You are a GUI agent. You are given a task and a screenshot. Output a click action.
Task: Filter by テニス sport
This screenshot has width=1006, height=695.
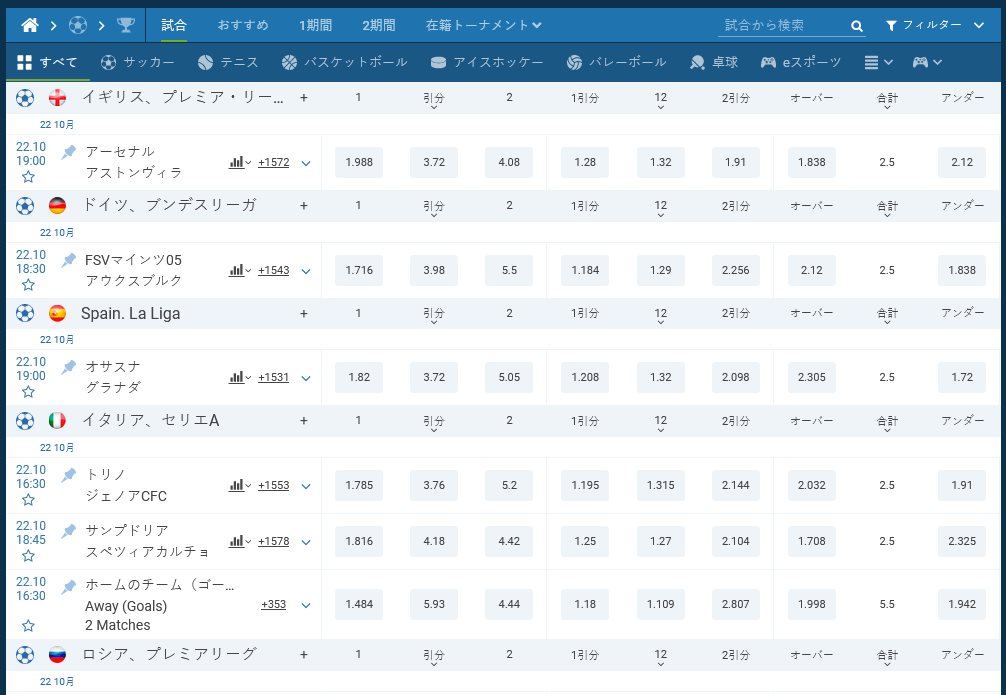tap(228, 62)
